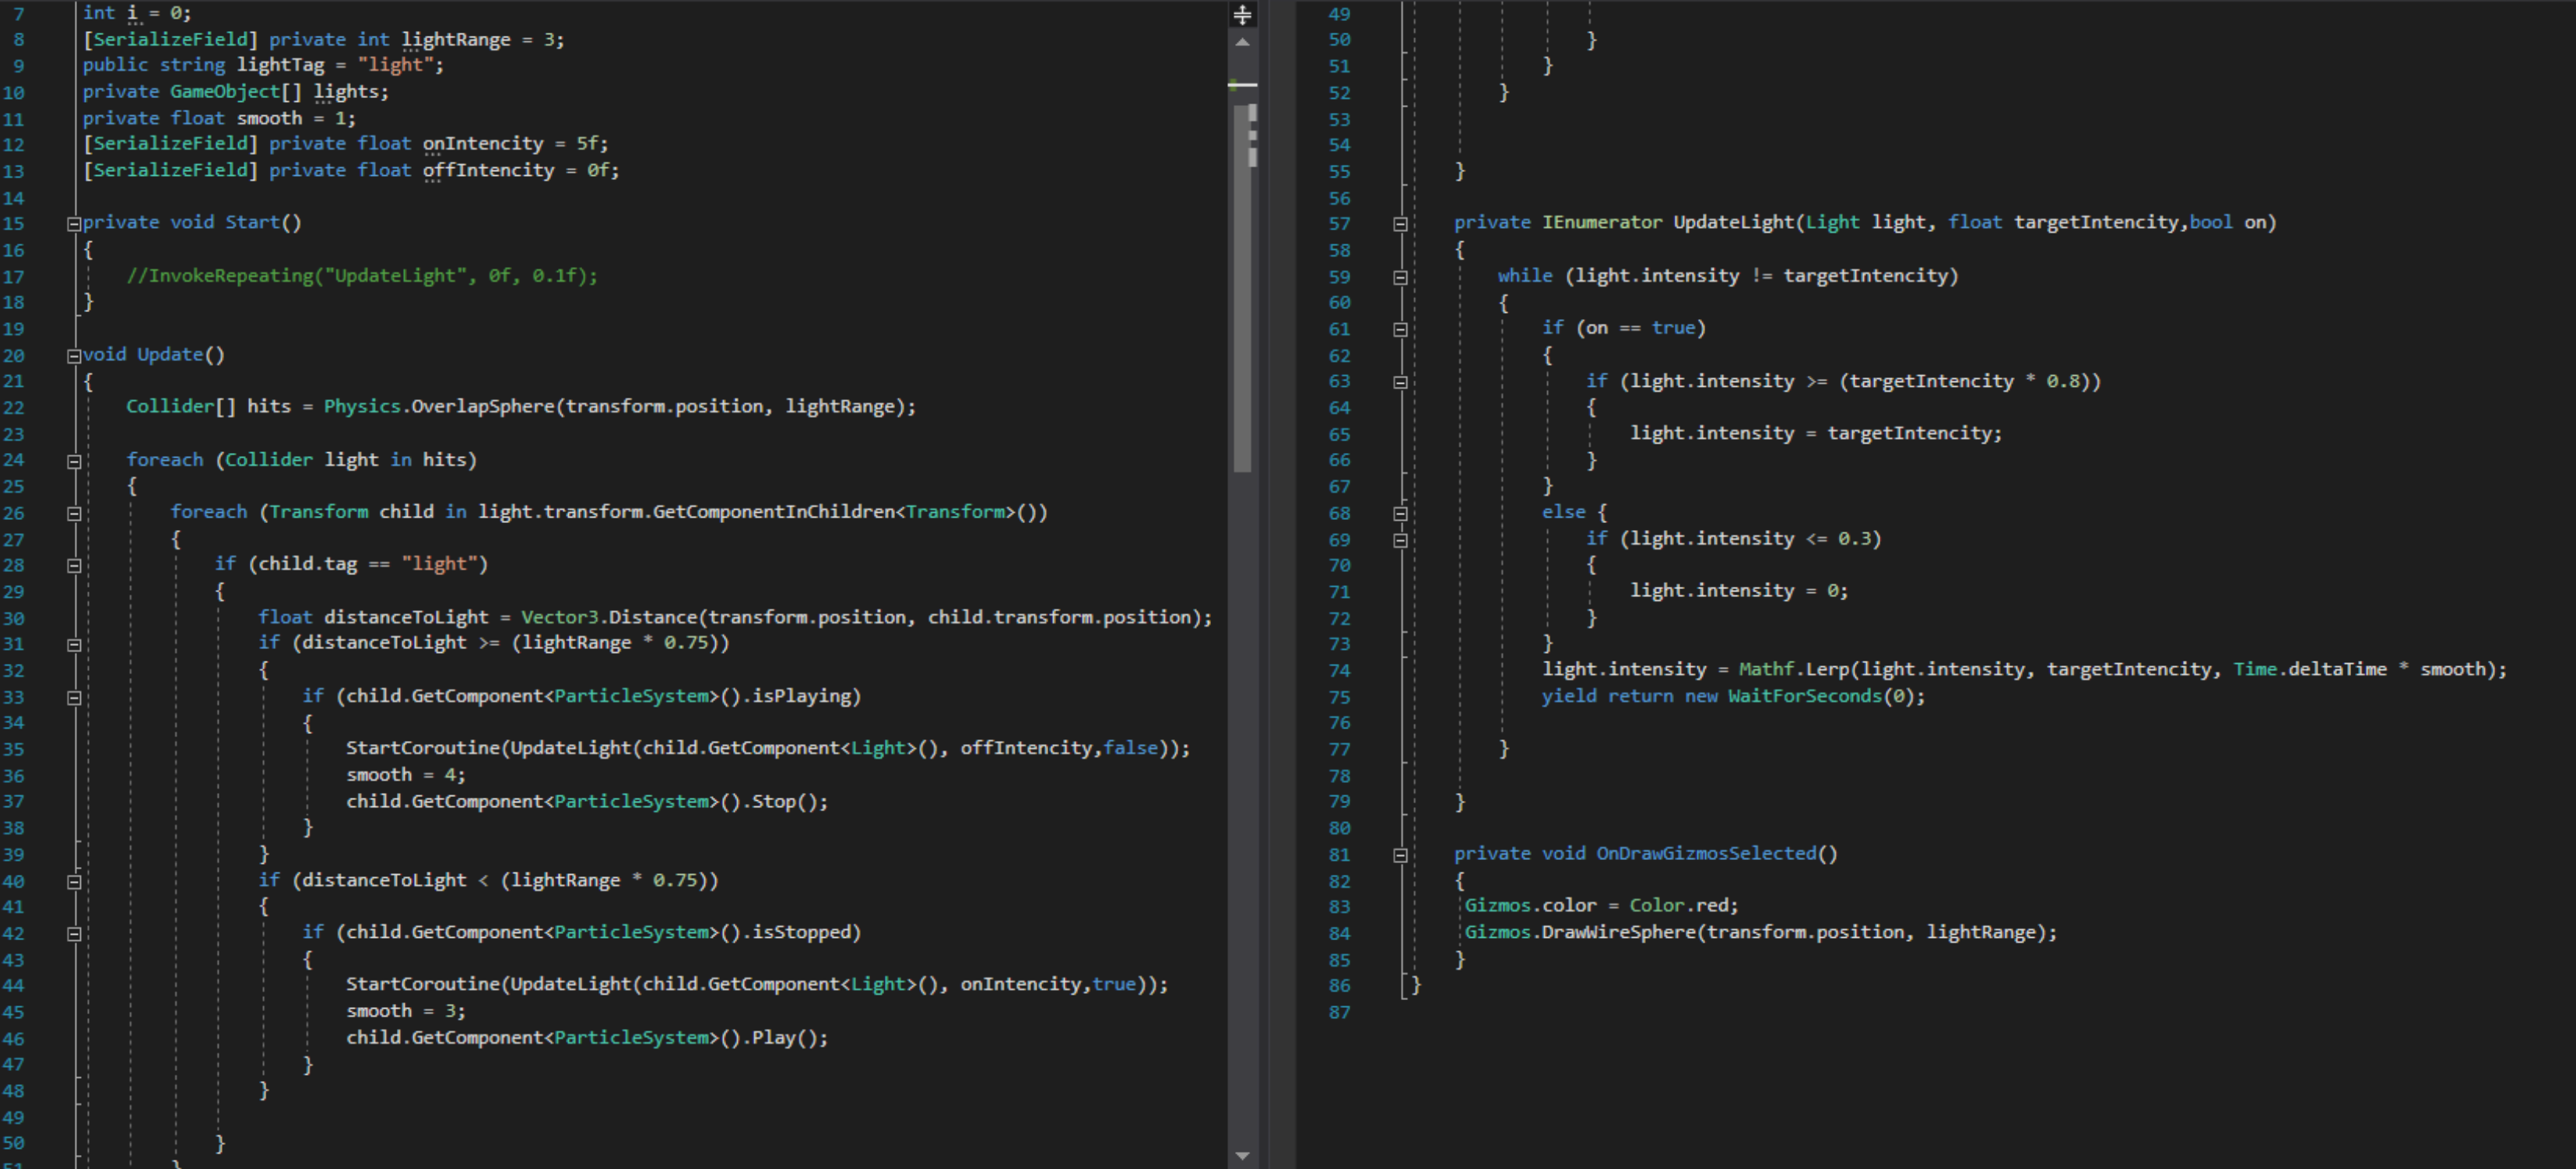Click the scrollbar up arrow
The image size is (2576, 1169).
coord(1242,42)
